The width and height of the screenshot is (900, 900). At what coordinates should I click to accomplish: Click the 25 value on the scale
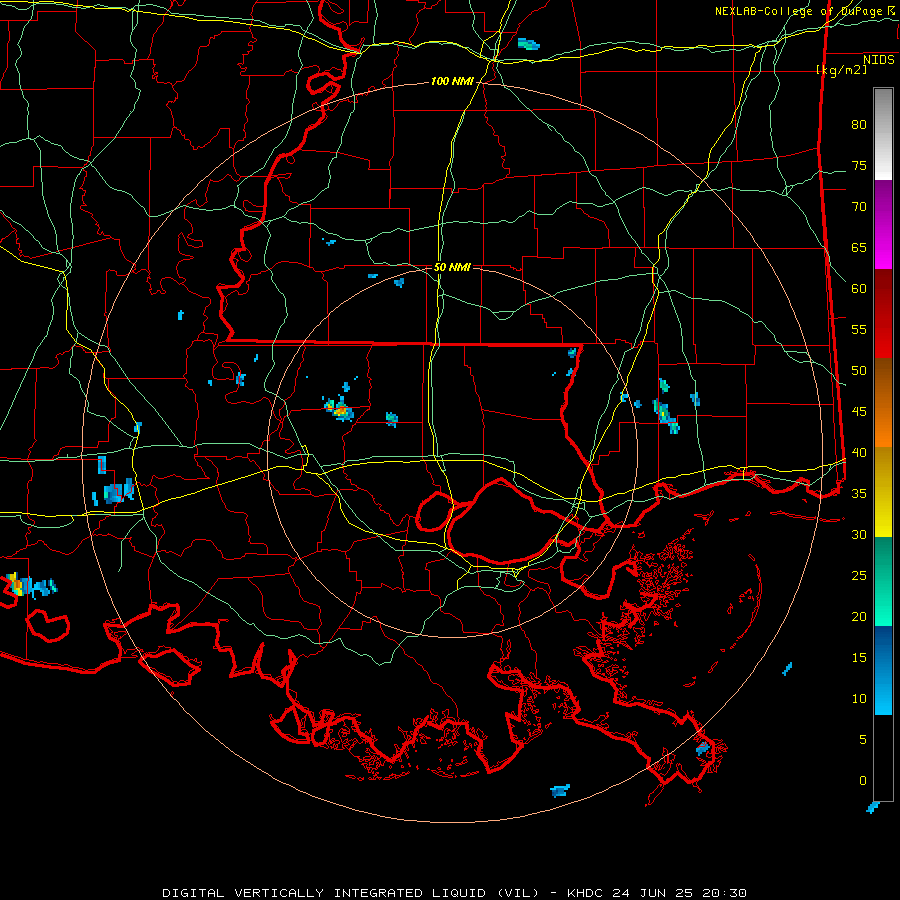point(859,576)
